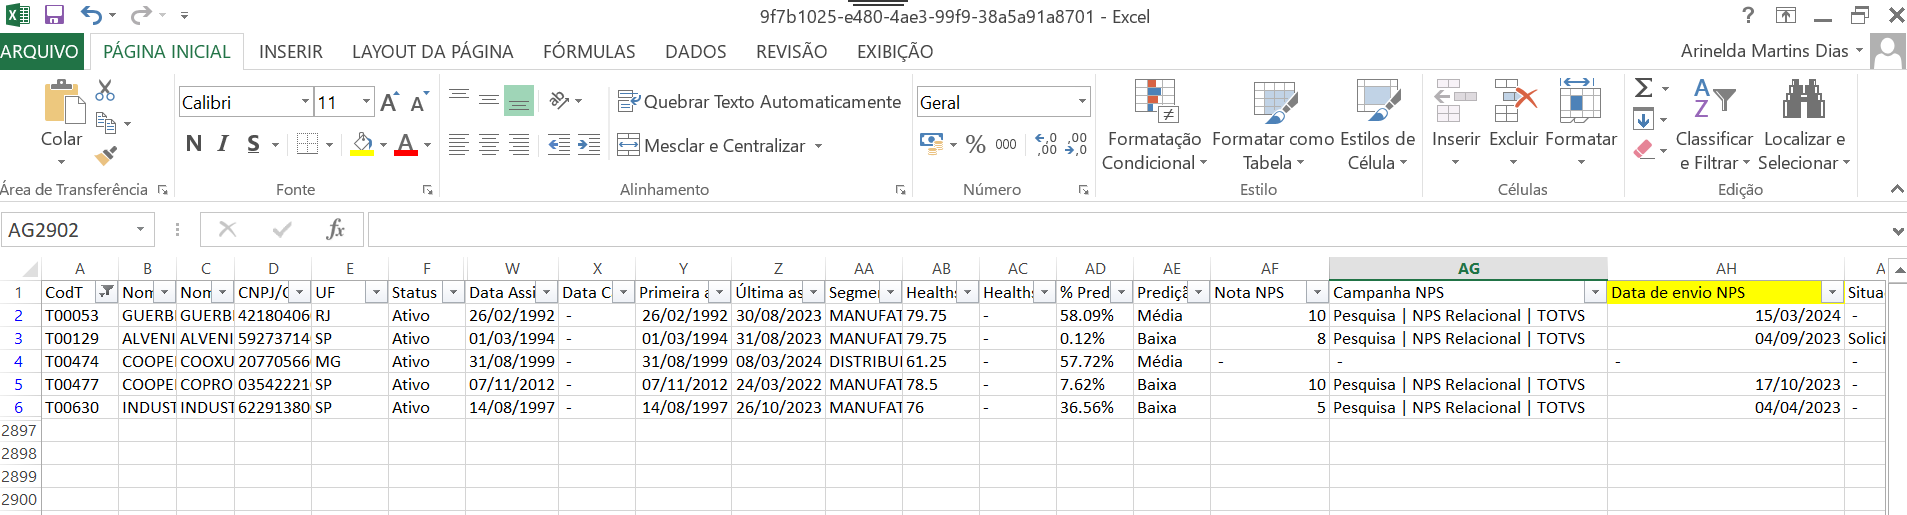
Task: Click the AutoSum sigma icon
Action: point(1643,88)
